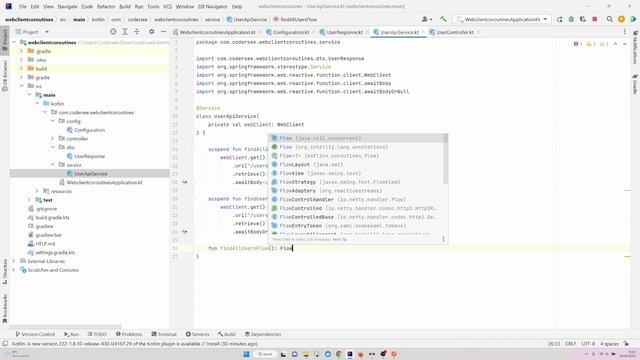
Task: Open the Services tool window
Action: tap(197, 334)
